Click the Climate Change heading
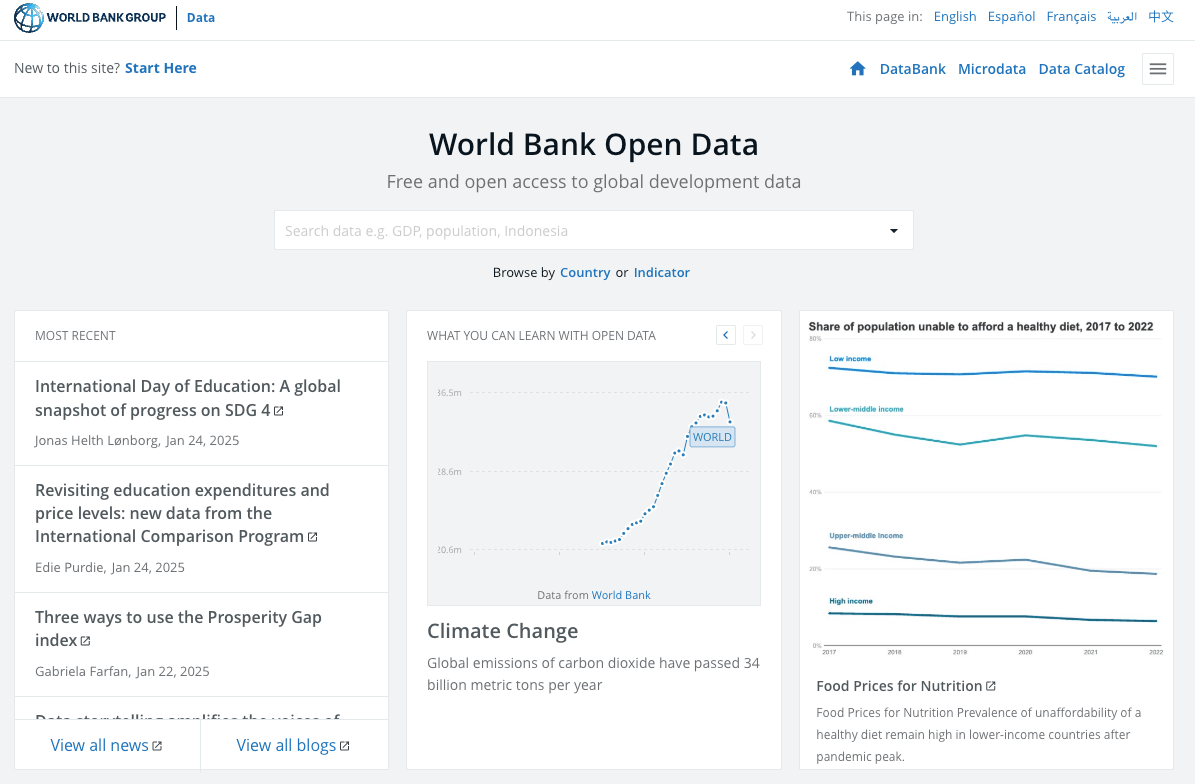 pos(502,631)
